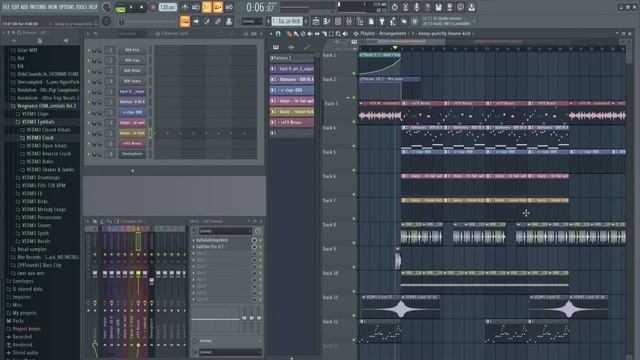Toggle the Pattern/Song mode switch
The width and height of the screenshot is (640, 360).
pos(120,7)
